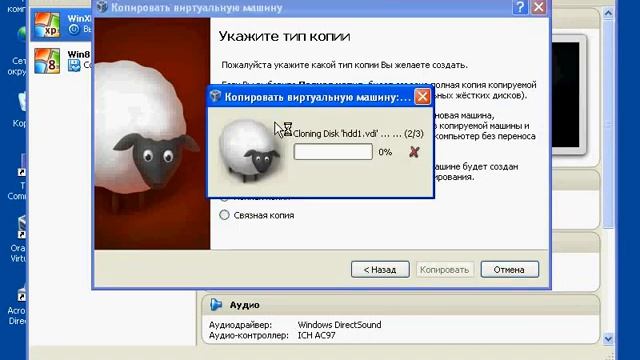Cancel cloning with the red X icon
The height and width of the screenshot is (360, 640).
click(414, 152)
